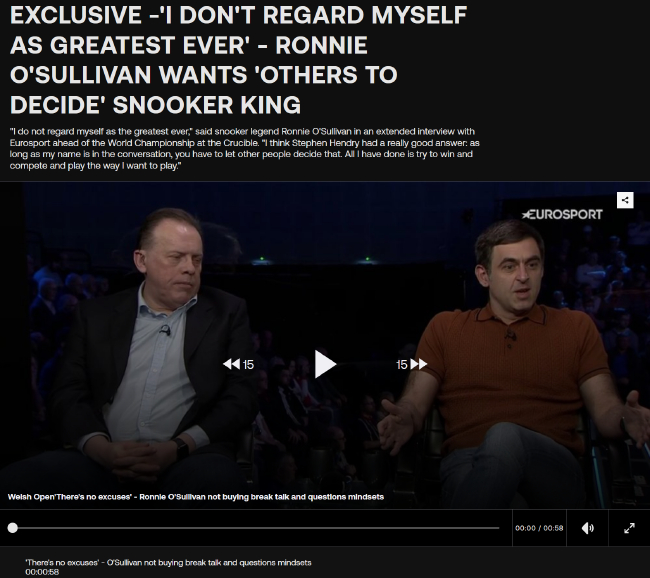The width and height of the screenshot is (650, 578).
Task: Click the 00:00:58 duration label below the player
Action: pos(42,572)
